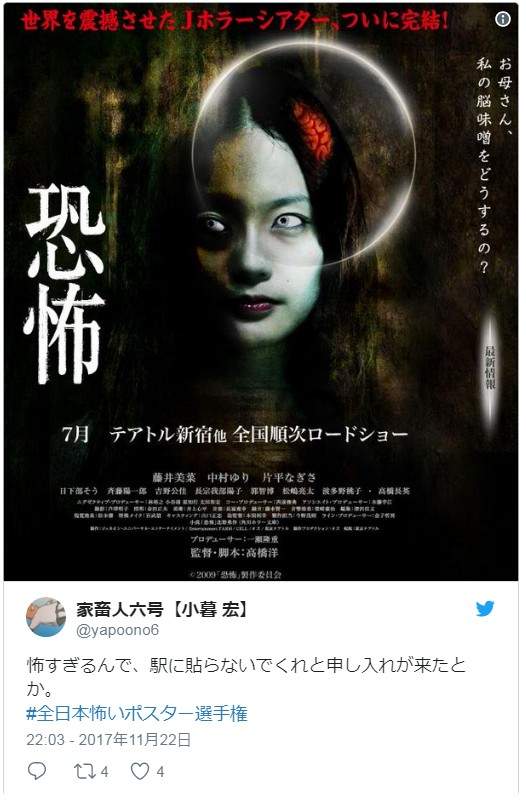
Task: Click the vertical お母さん tagline text
Action: [493, 166]
